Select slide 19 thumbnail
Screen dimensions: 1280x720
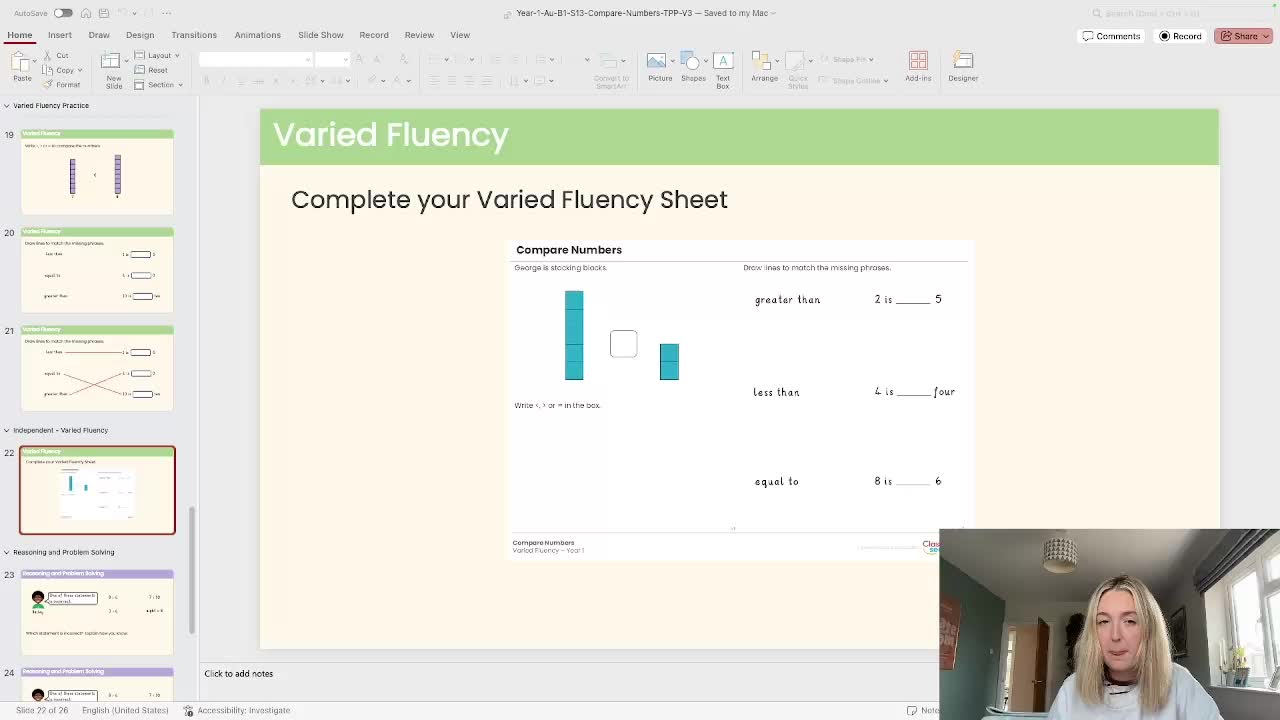click(x=97, y=172)
